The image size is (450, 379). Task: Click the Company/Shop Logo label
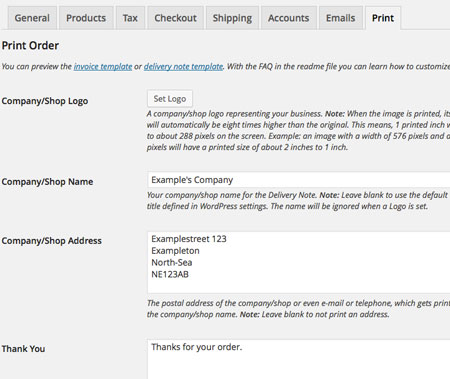[x=45, y=101]
